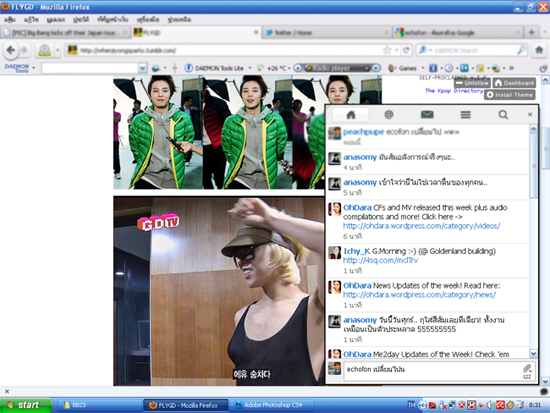550x413 pixels.
Task: Open the G.D TV image post
Action: coord(219,291)
